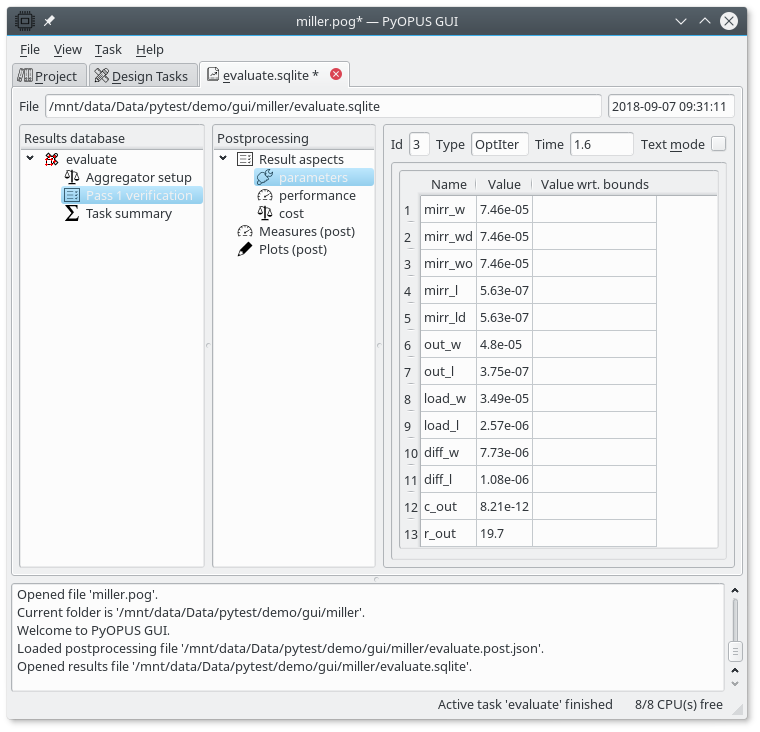The width and height of the screenshot is (760, 732).
Task: Click the scales icon beside cost
Action: point(265,213)
